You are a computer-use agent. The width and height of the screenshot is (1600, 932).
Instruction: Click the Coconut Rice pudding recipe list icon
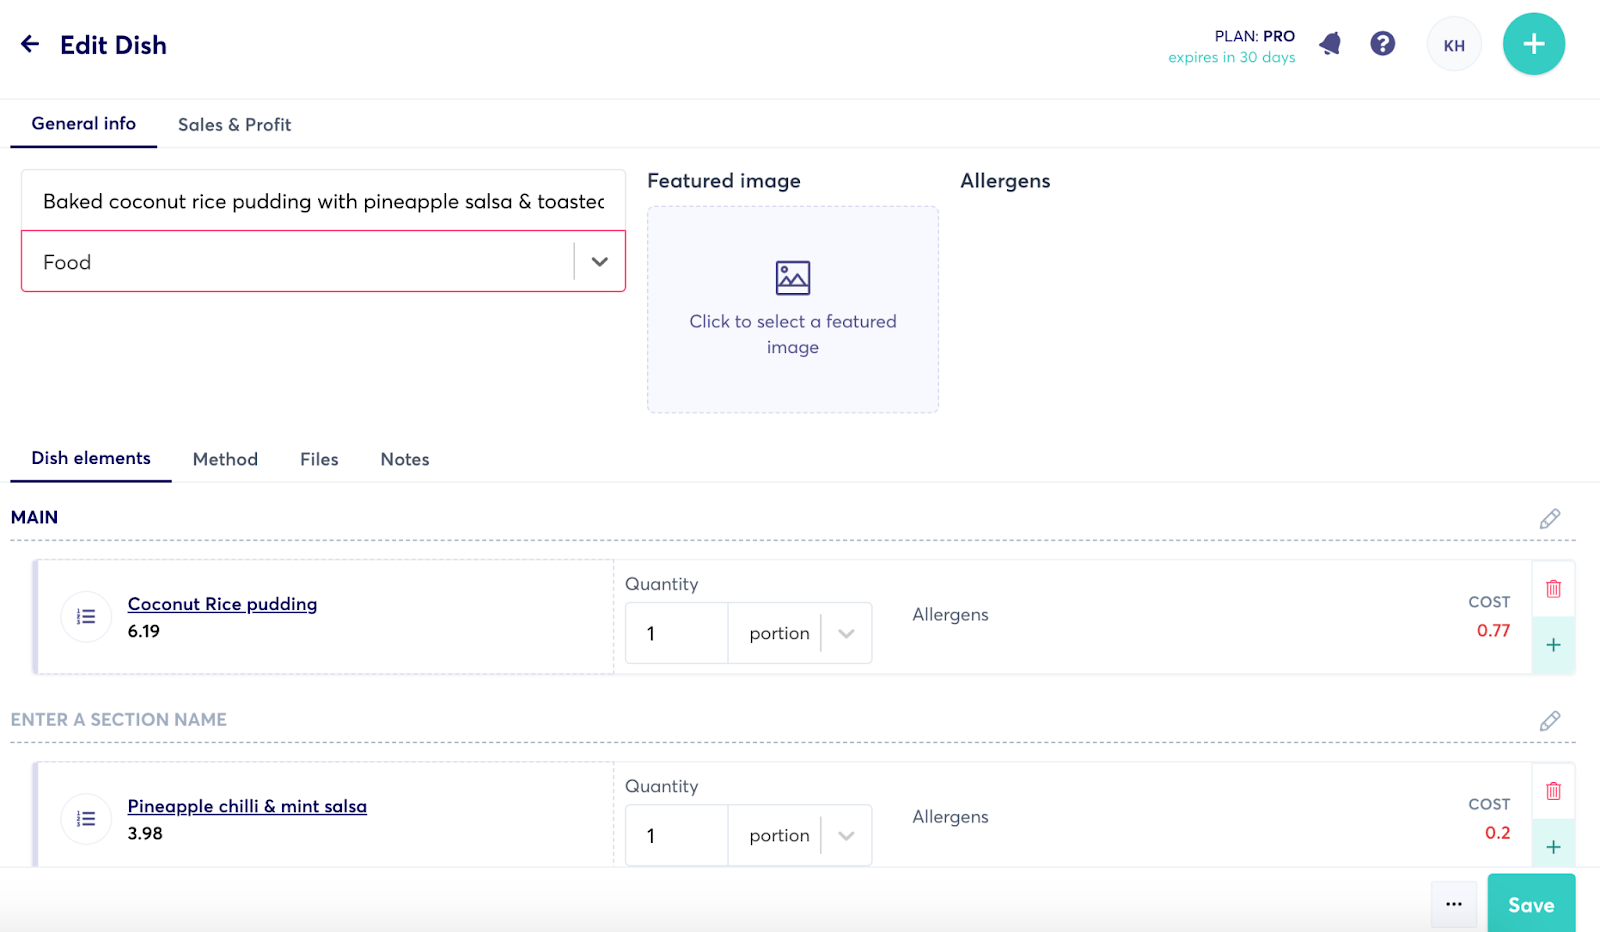pyautogui.click(x=86, y=617)
